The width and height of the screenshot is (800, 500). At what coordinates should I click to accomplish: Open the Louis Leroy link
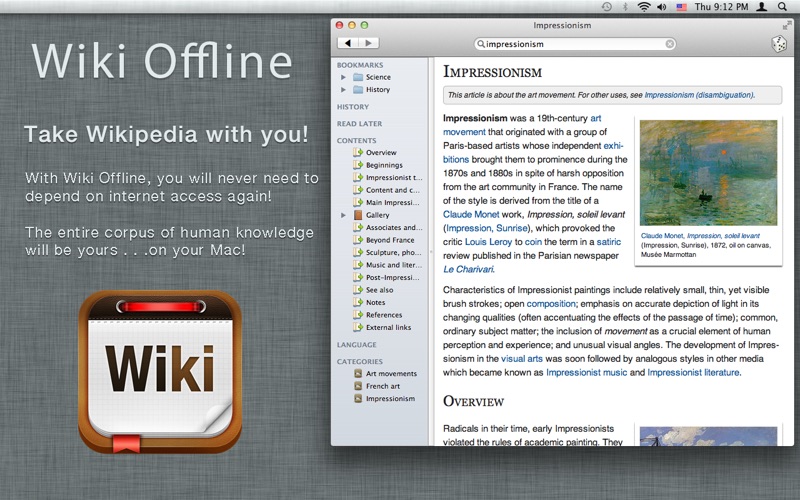coord(488,242)
